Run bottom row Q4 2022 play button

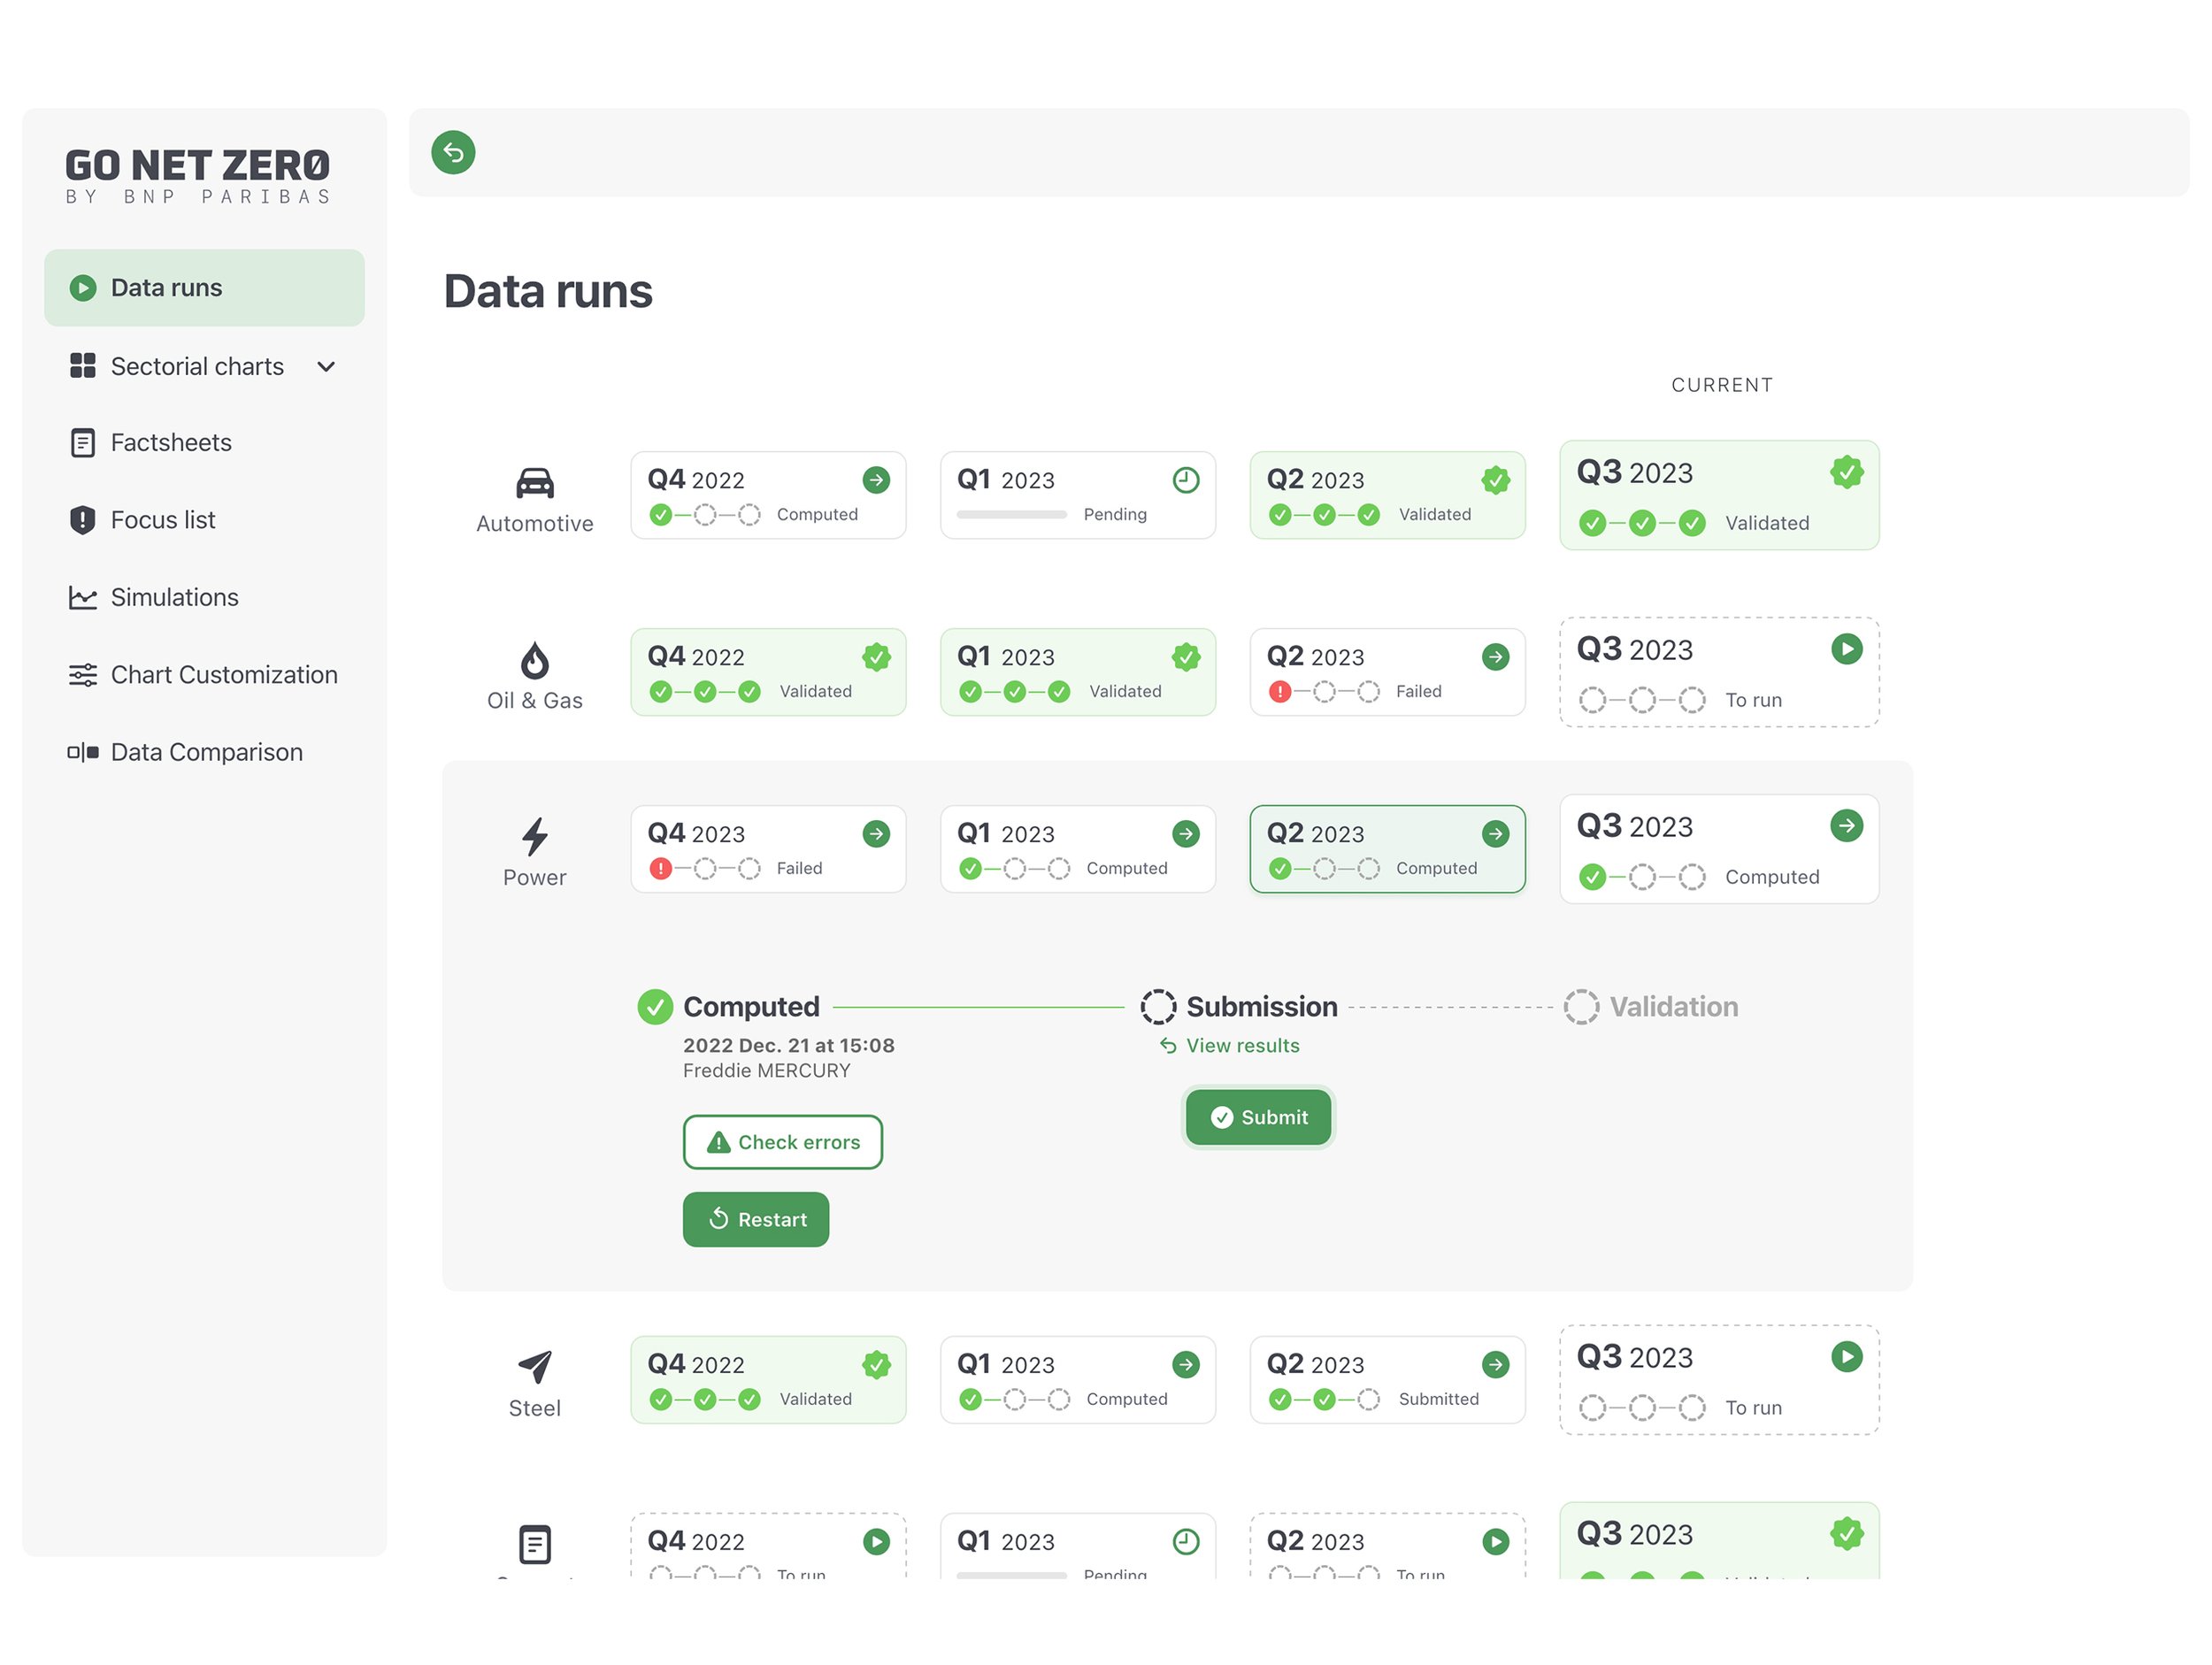[877, 1542]
